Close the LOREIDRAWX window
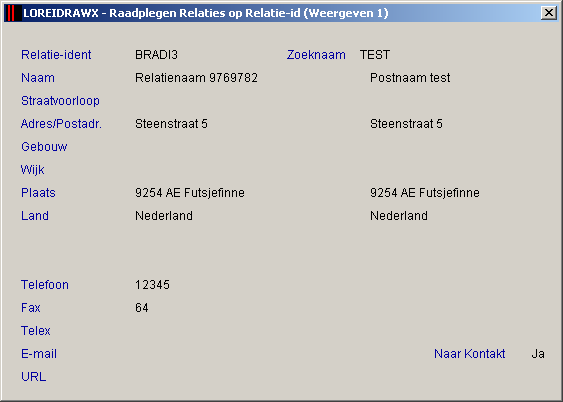This screenshot has width=563, height=402. 548,13
